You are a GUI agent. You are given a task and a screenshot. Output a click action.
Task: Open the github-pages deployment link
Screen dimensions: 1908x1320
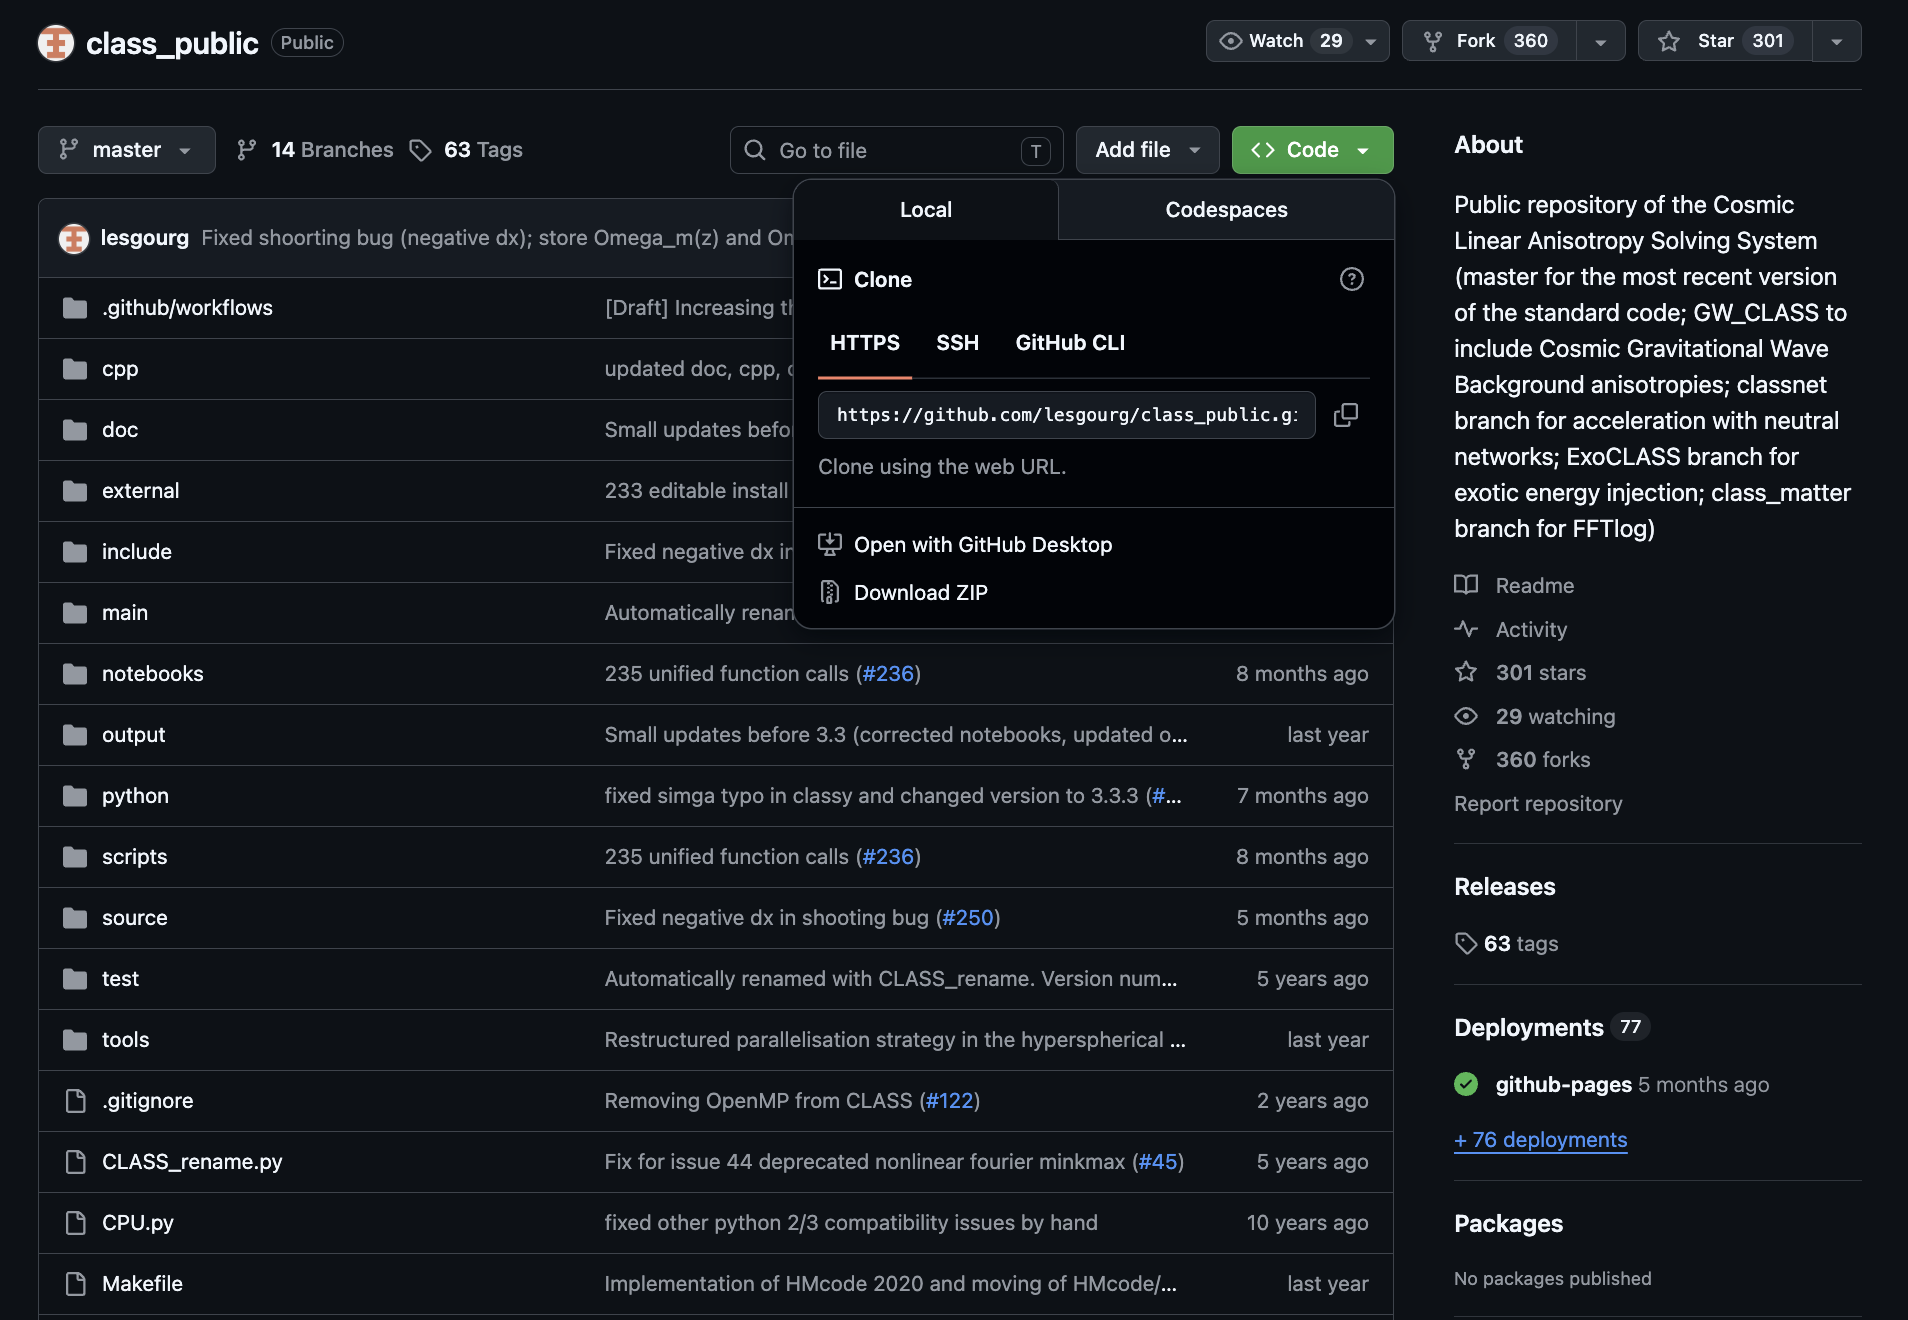(x=1564, y=1084)
